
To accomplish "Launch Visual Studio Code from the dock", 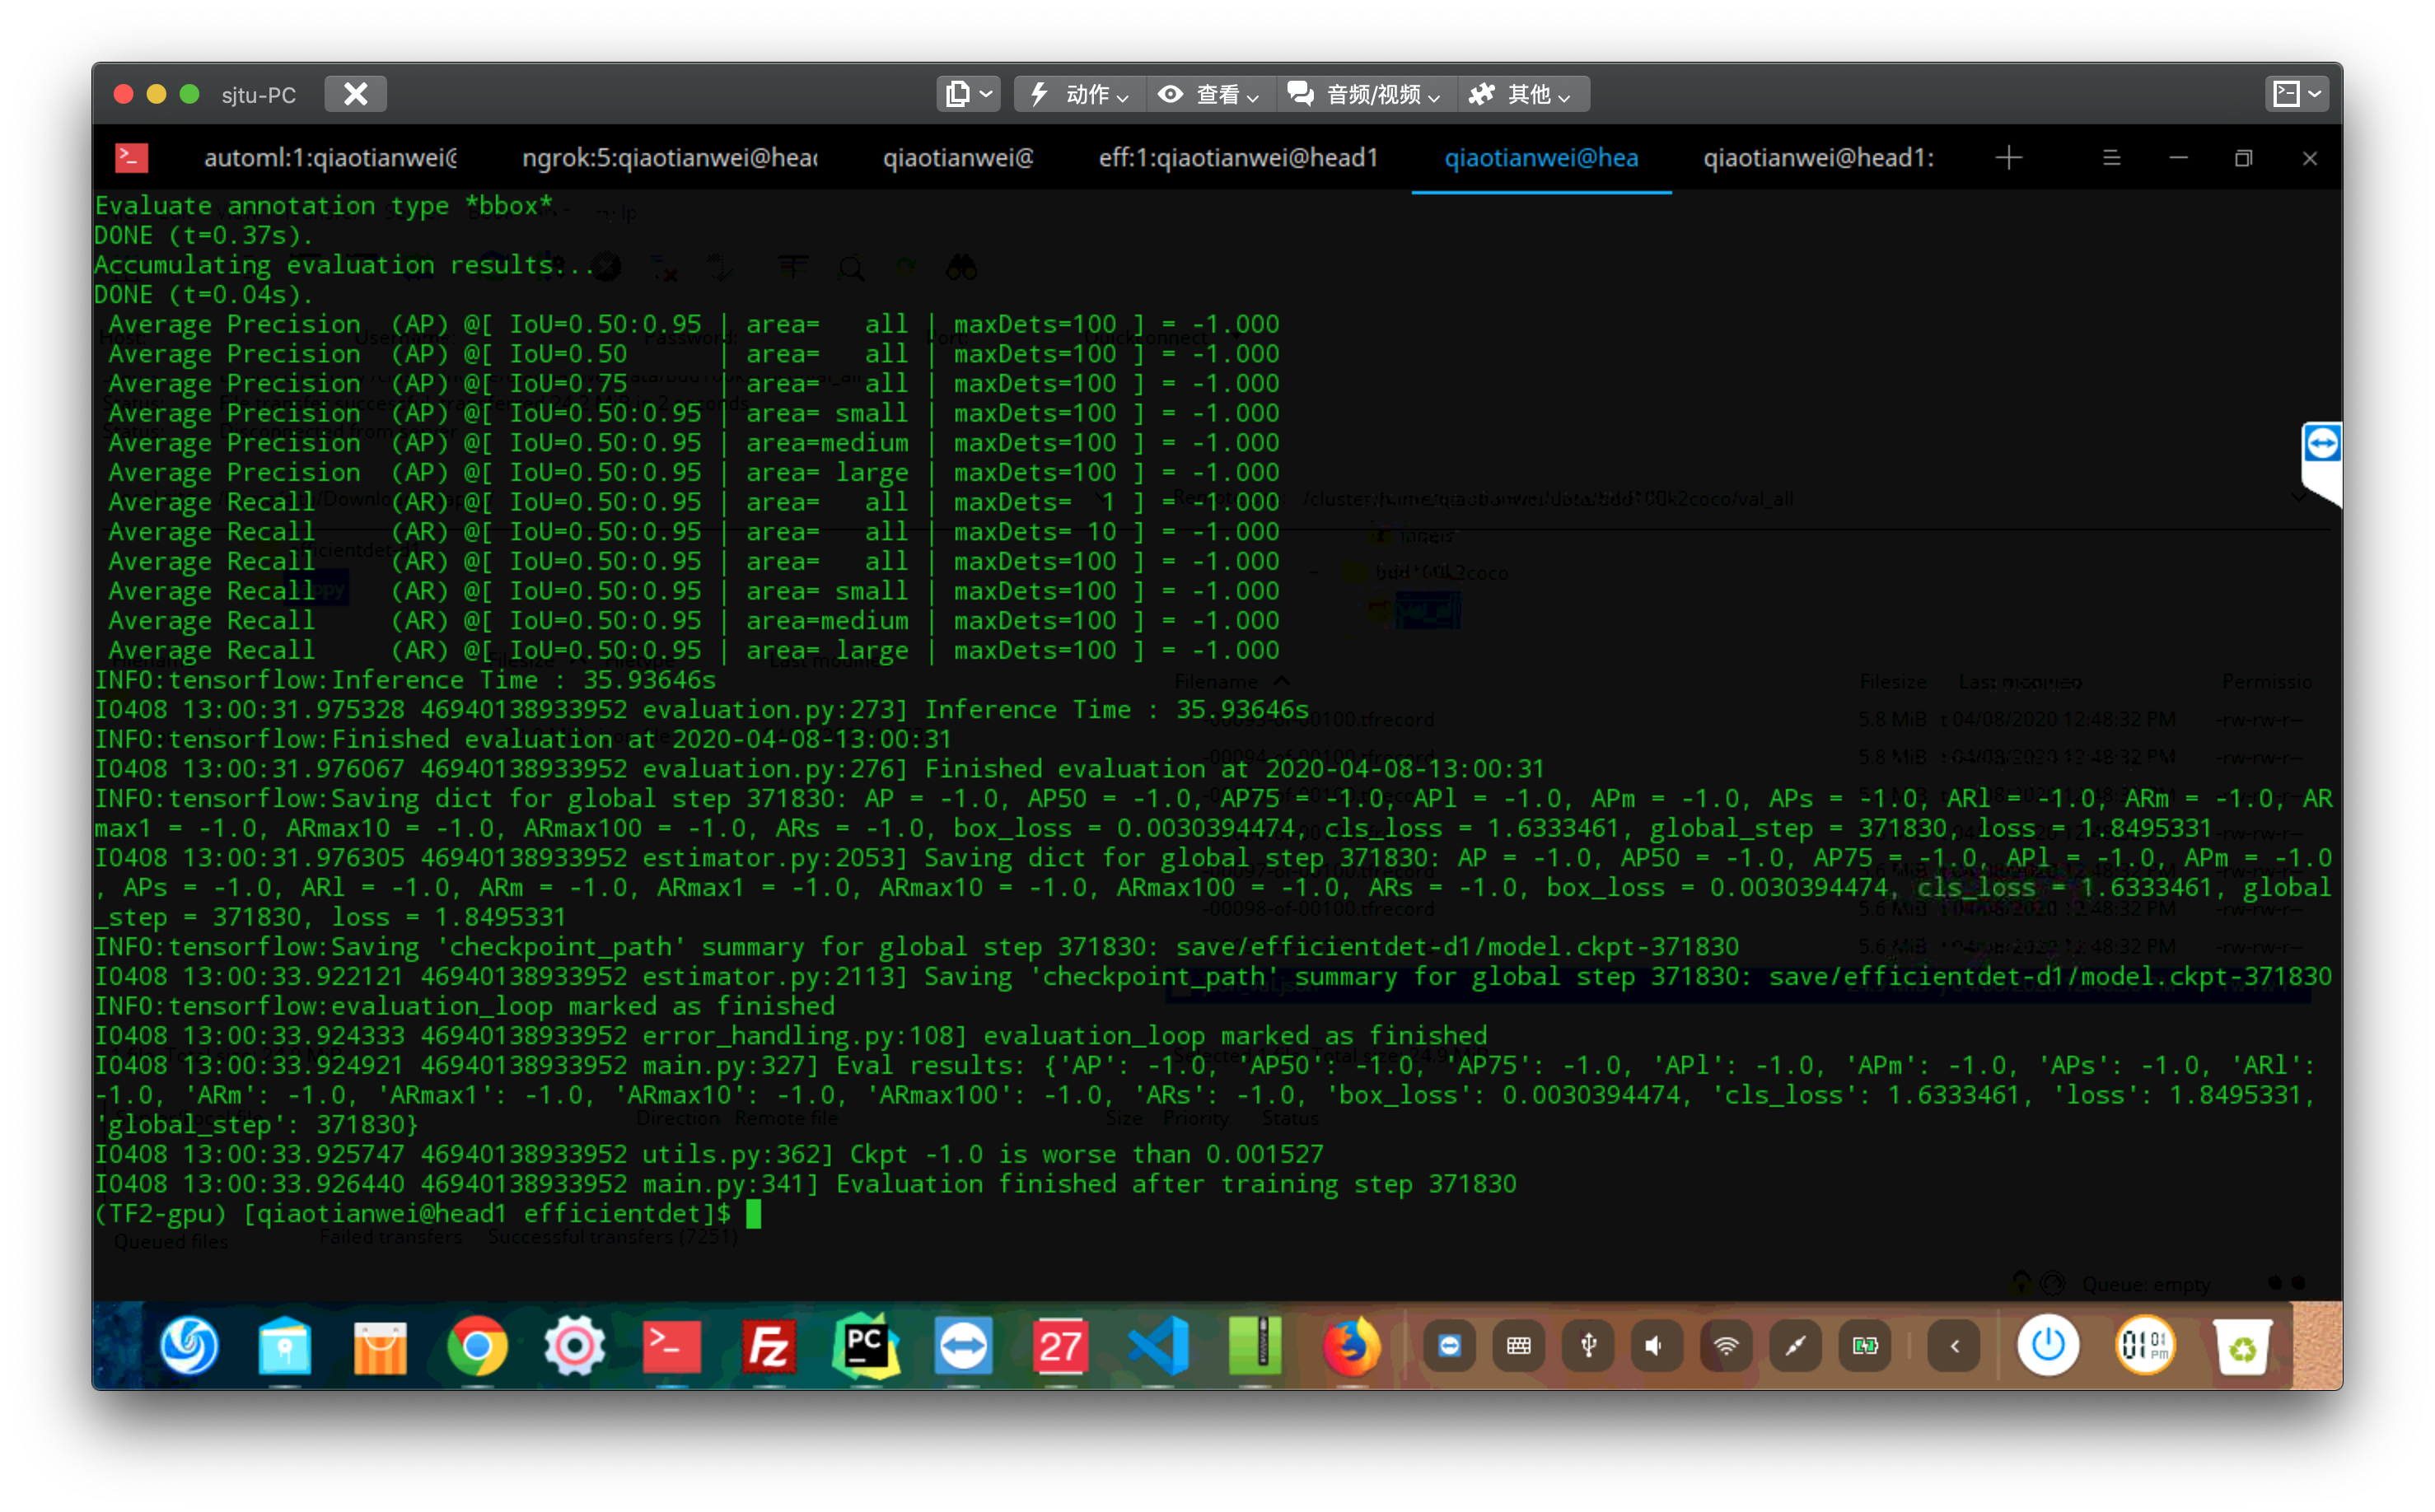I will [1157, 1345].
